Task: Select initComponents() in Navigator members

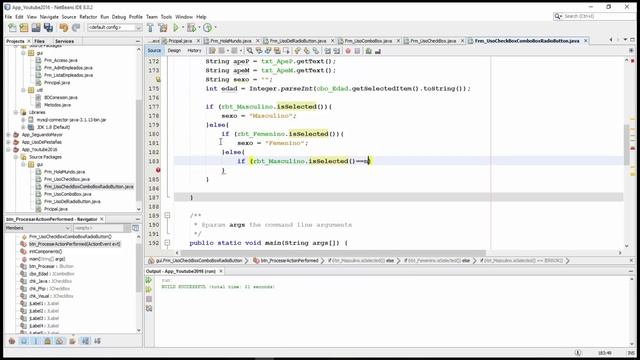Action: coord(45,251)
